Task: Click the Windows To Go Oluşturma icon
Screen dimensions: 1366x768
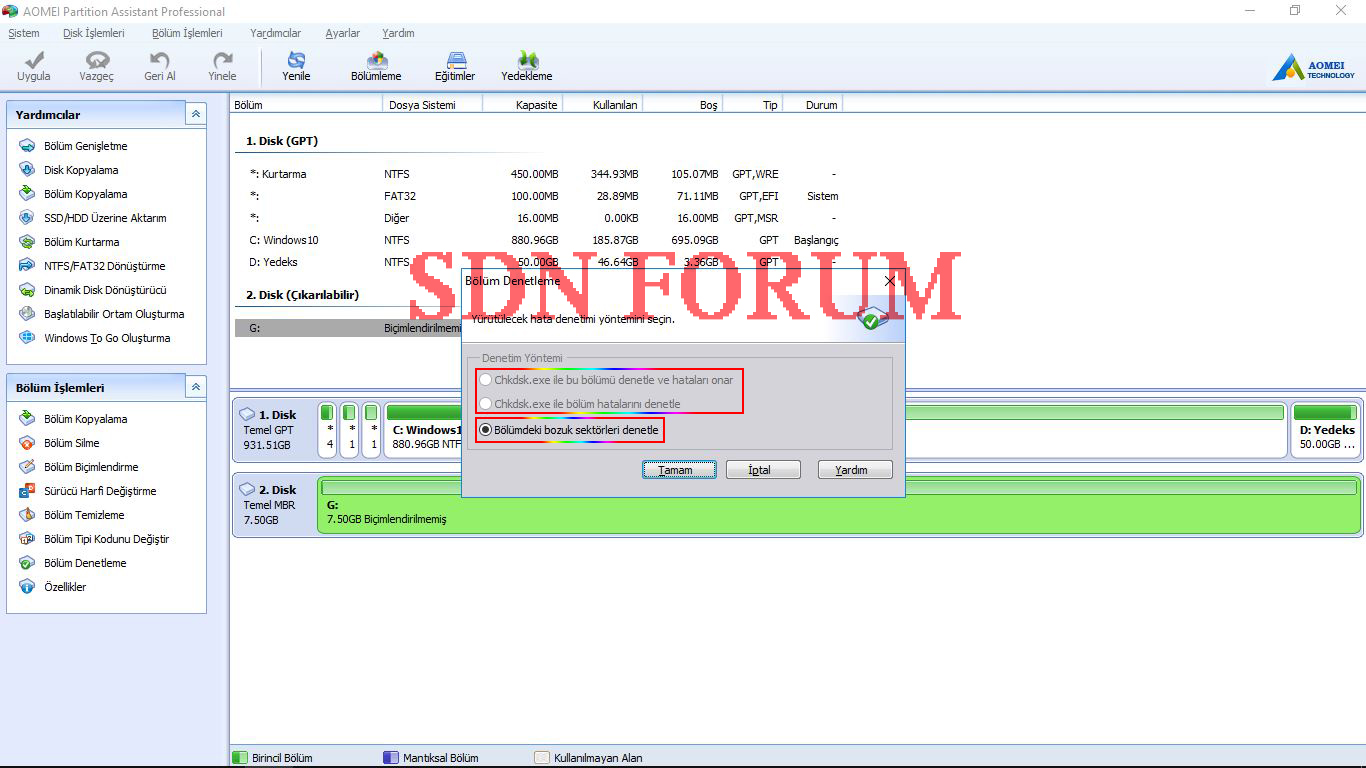Action: [27, 338]
